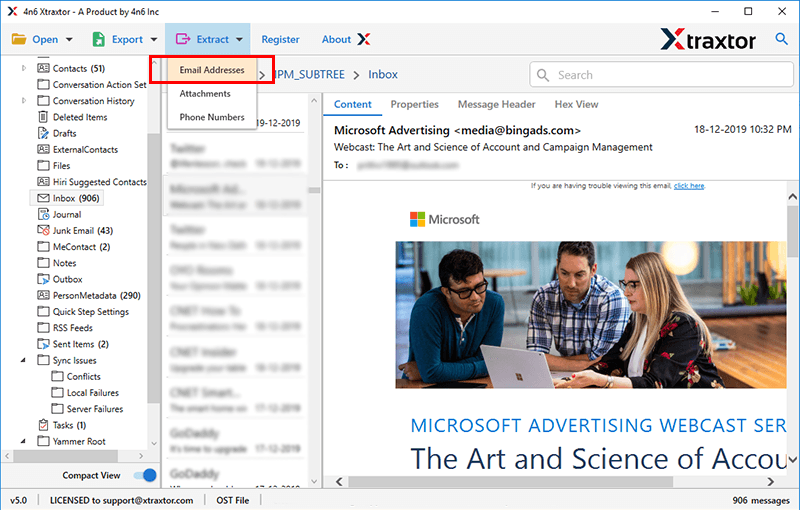
Task: Choose Phone Numbers from Extract menu
Action: (x=212, y=117)
